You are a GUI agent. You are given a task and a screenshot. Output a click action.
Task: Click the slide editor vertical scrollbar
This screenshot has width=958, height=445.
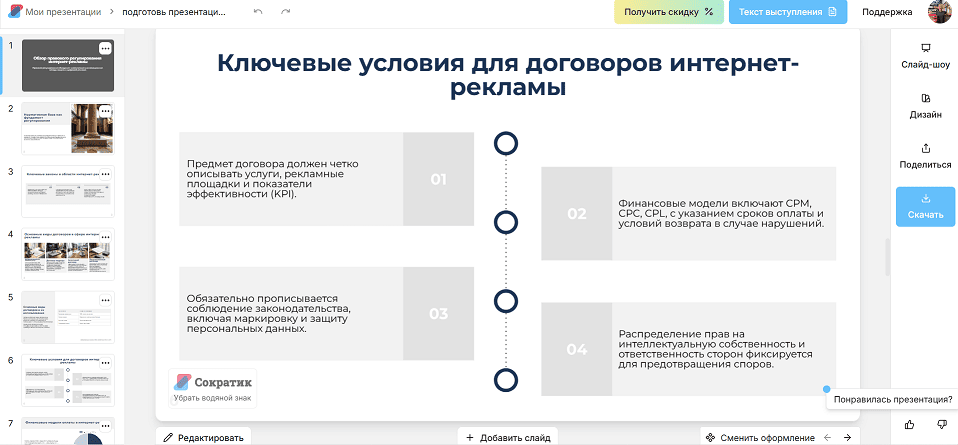tap(887, 257)
